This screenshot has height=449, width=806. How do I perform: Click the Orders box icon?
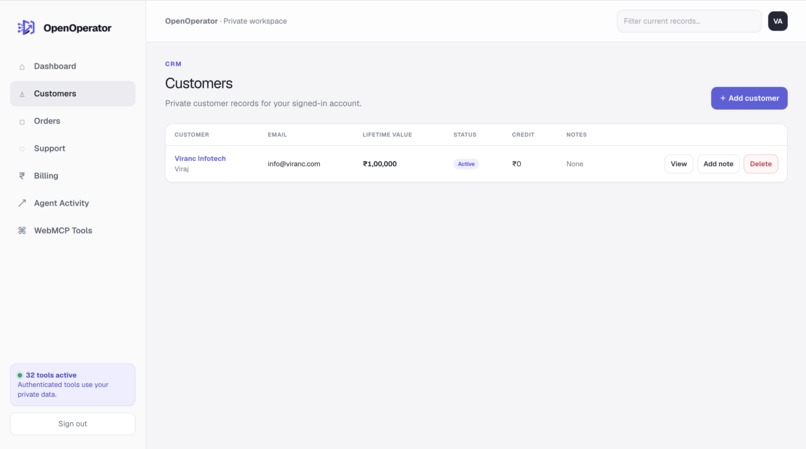[22, 122]
